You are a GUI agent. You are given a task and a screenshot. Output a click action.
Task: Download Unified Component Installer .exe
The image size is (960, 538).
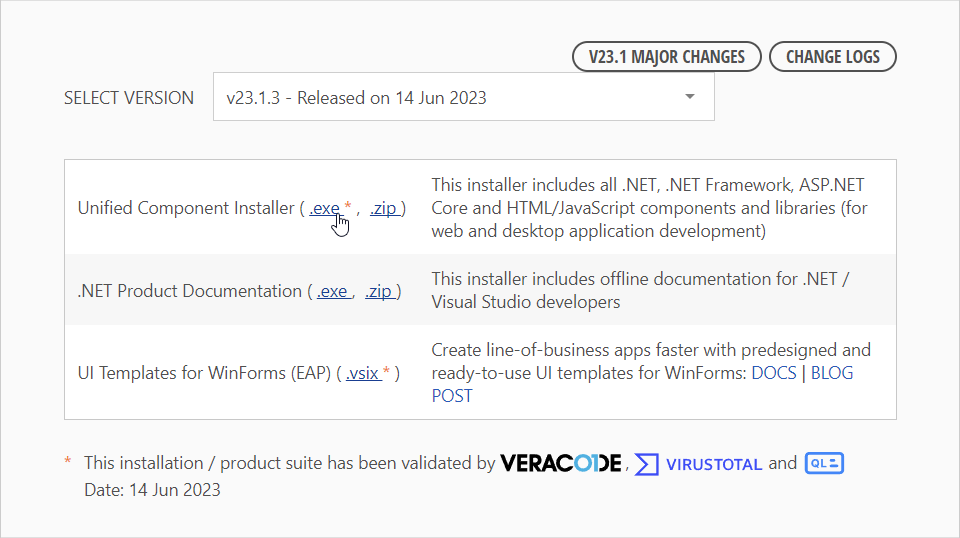325,208
